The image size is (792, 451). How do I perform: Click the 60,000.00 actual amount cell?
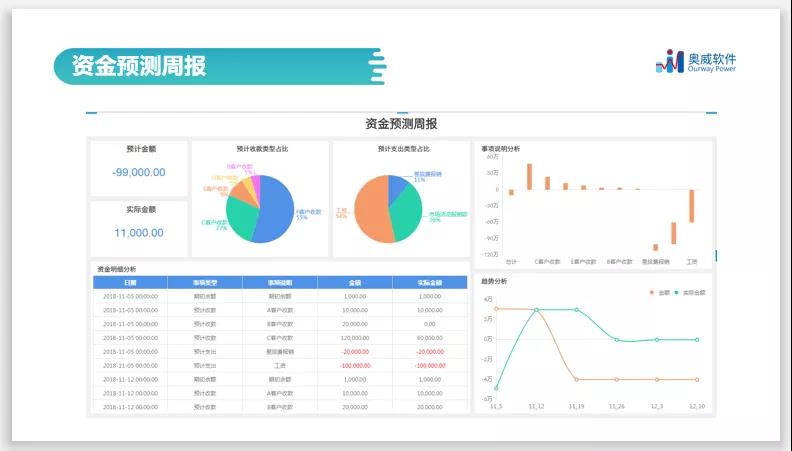pos(430,338)
